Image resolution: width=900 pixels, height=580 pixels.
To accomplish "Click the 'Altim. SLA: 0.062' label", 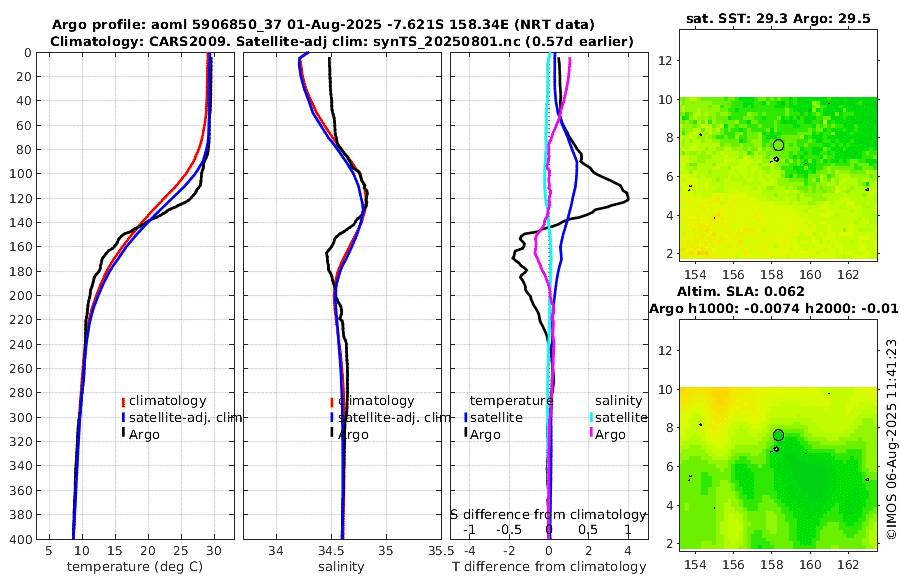I will point(740,291).
